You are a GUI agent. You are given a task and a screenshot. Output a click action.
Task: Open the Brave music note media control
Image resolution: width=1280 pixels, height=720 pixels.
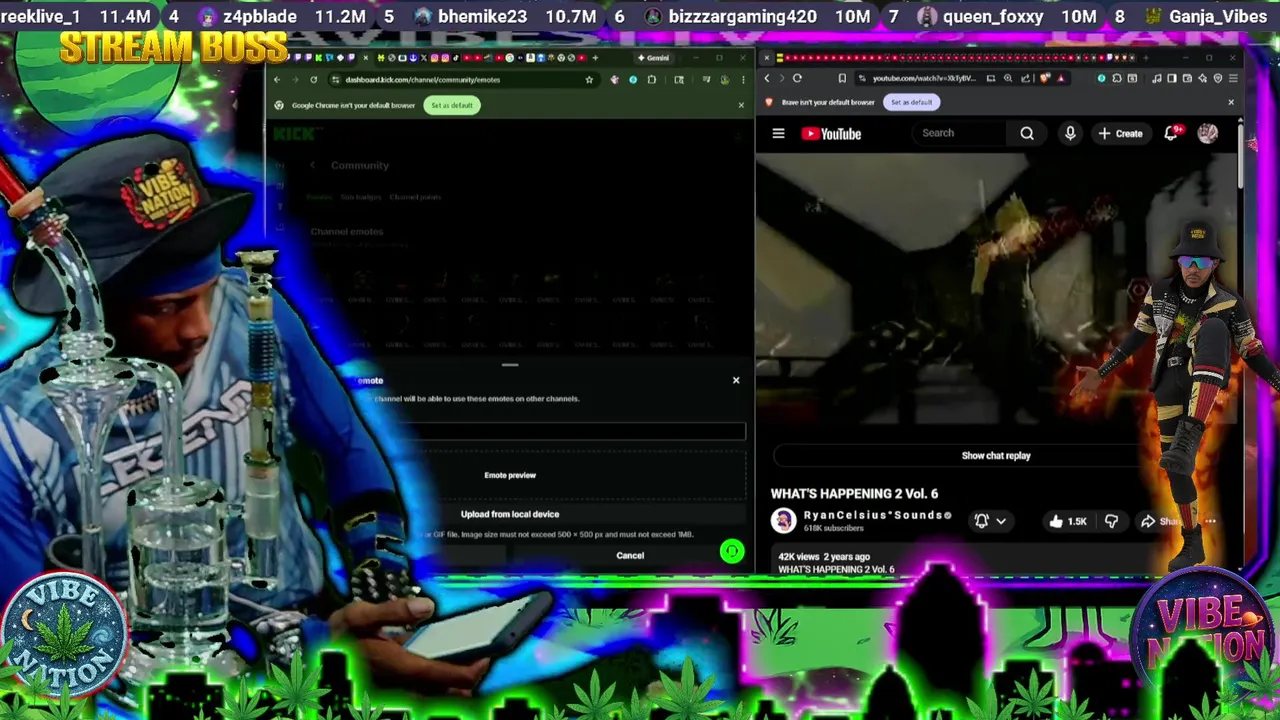pos(1157,78)
